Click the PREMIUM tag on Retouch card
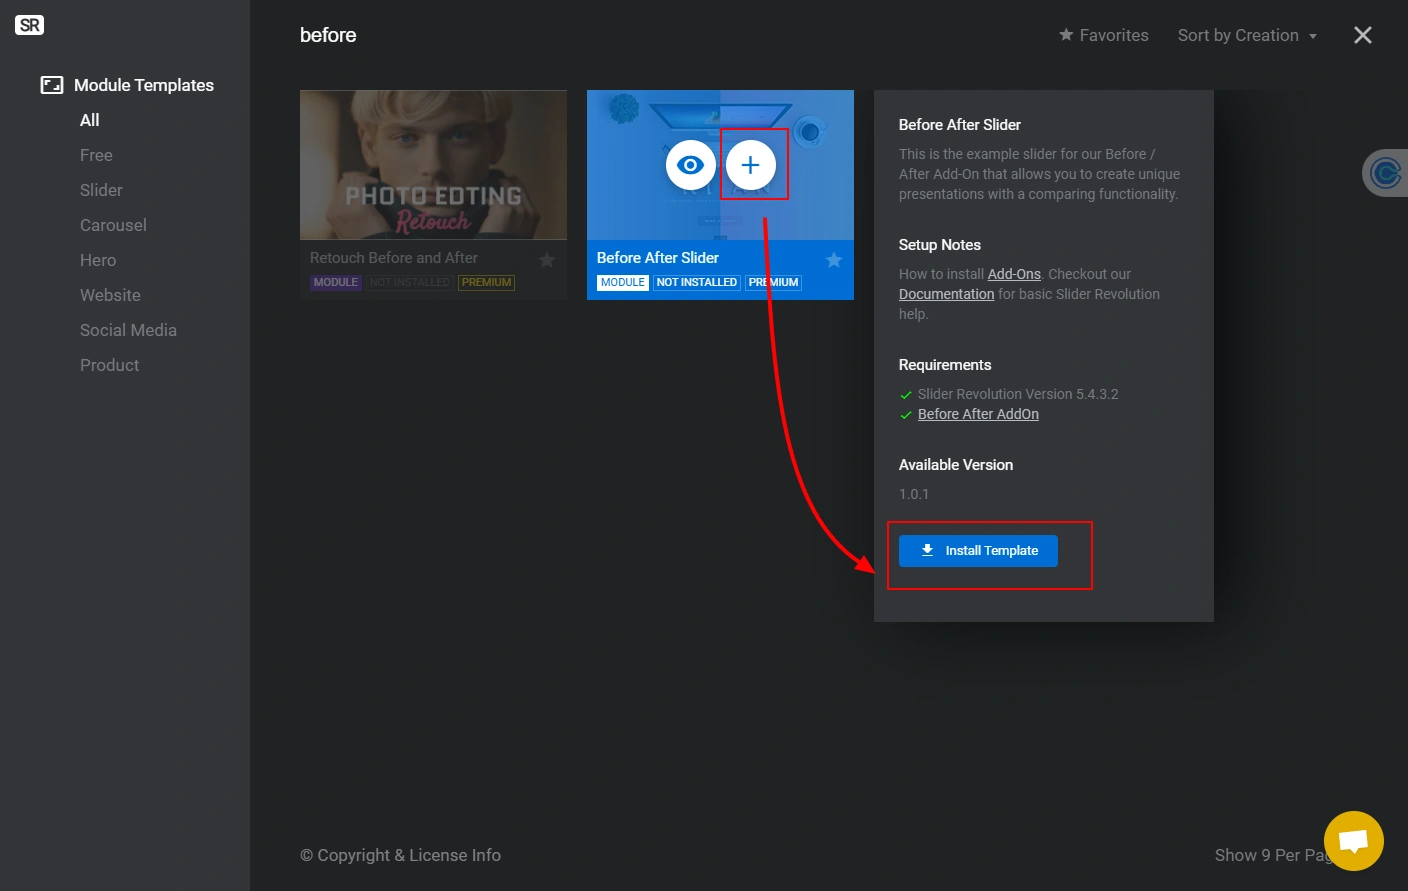This screenshot has height=891, width=1408. (x=487, y=283)
